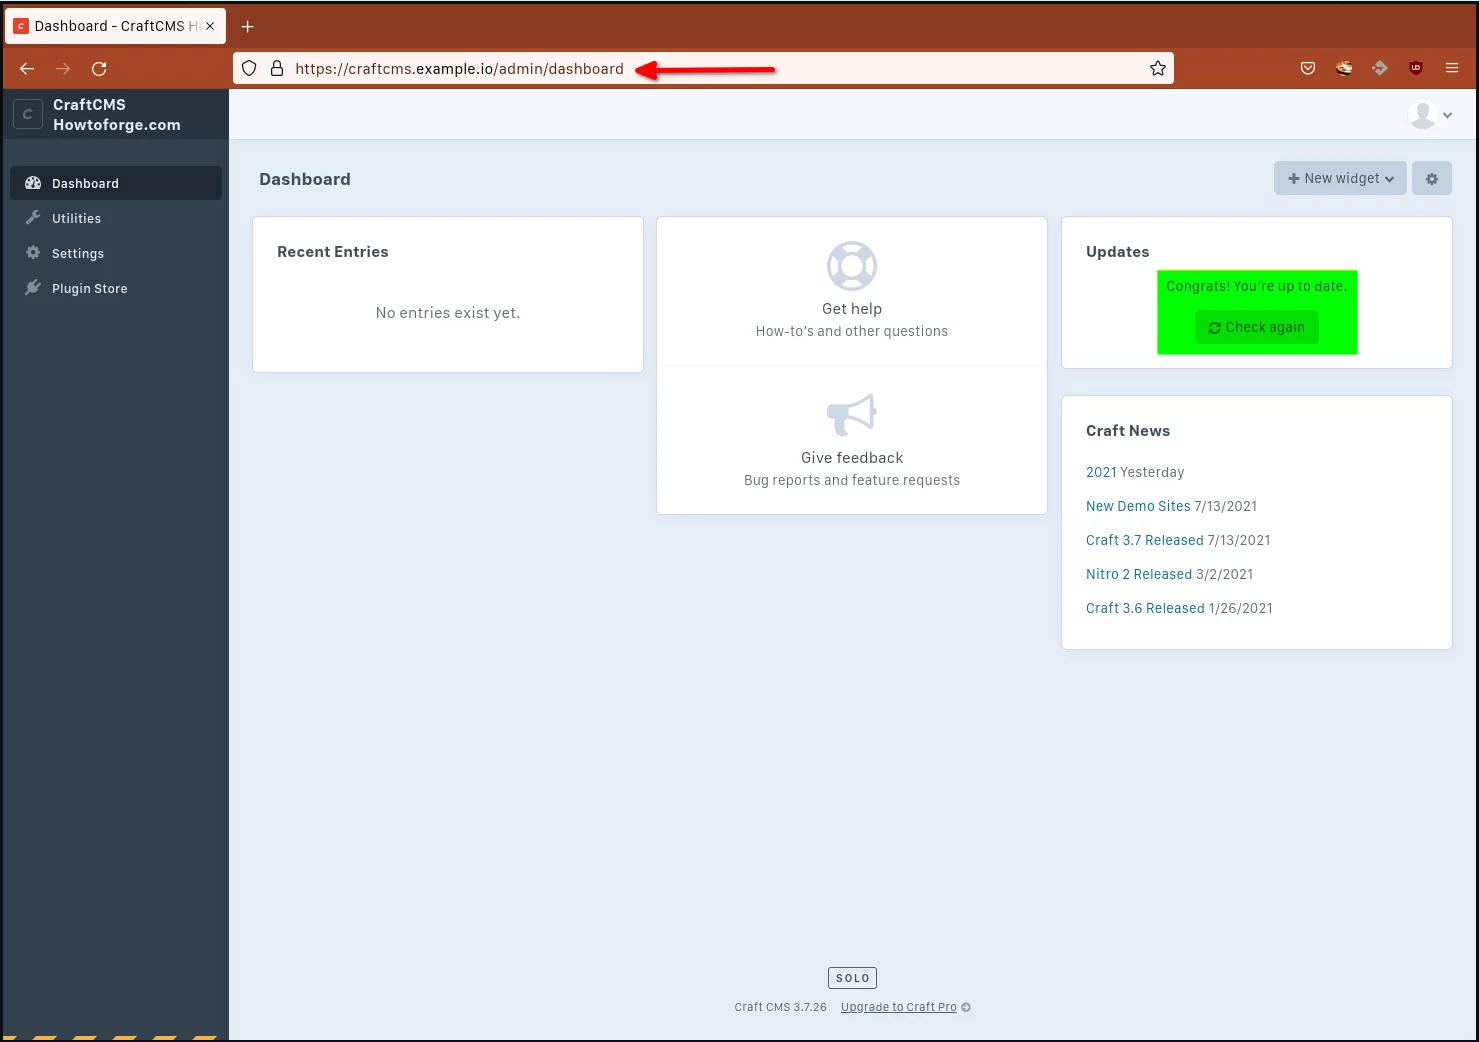Click the SOLO edition badge
Viewport: 1479px width, 1042px height.
pyautogui.click(x=852, y=978)
